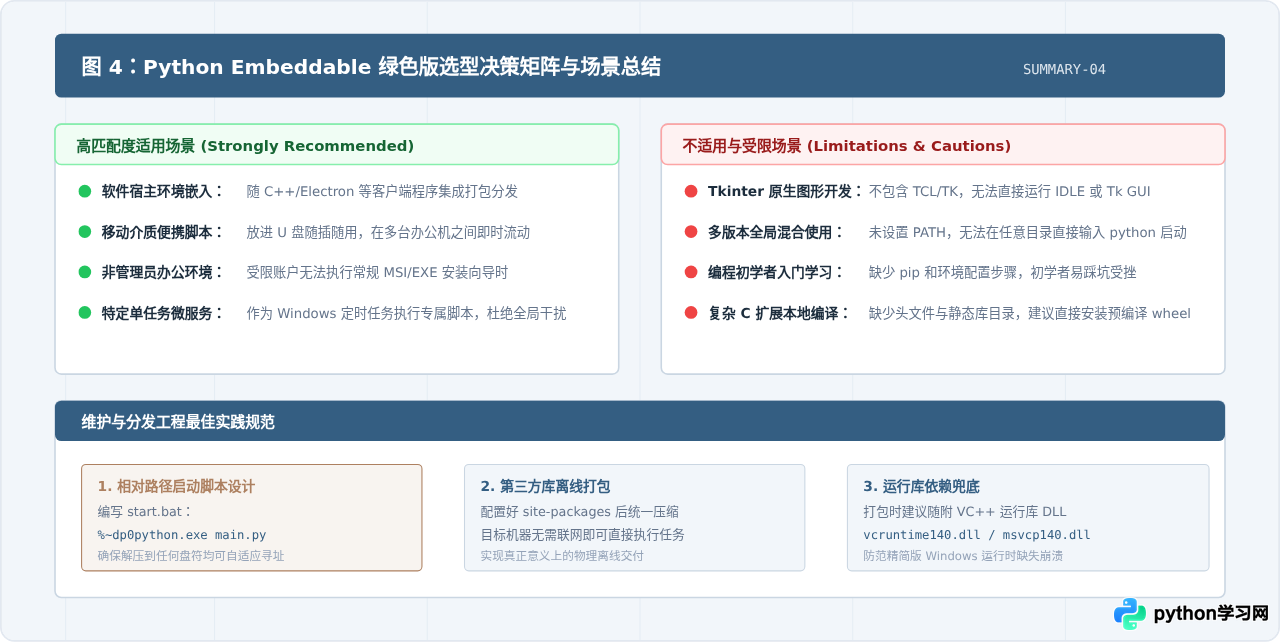Select the '高匹配度适用场景 (Strongly Recommended)' heading
Viewport: 1280px width, 642px height.
(245, 146)
